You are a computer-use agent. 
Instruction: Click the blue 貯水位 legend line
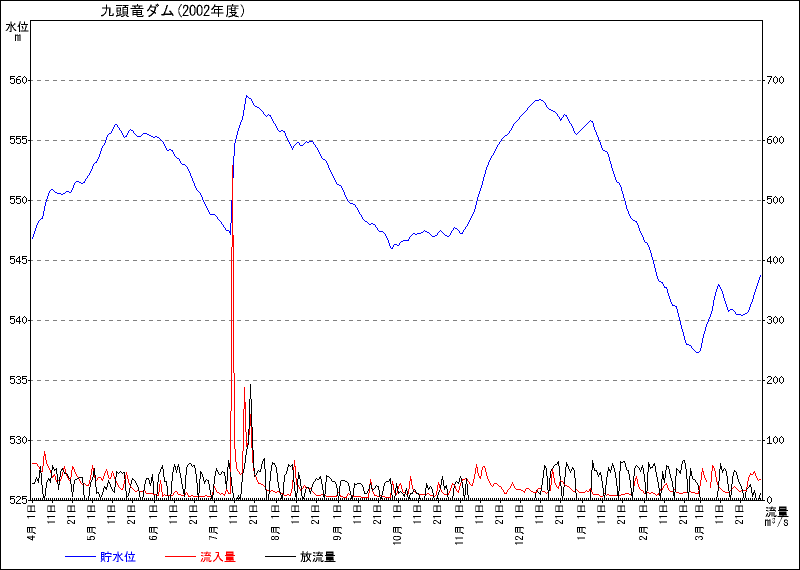pos(81,557)
